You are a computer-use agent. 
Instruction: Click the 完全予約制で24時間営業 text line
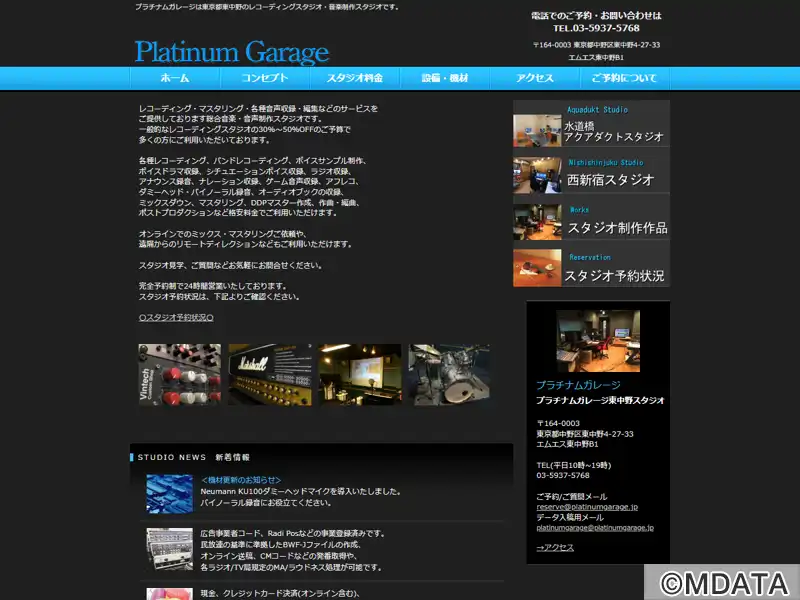(x=213, y=286)
